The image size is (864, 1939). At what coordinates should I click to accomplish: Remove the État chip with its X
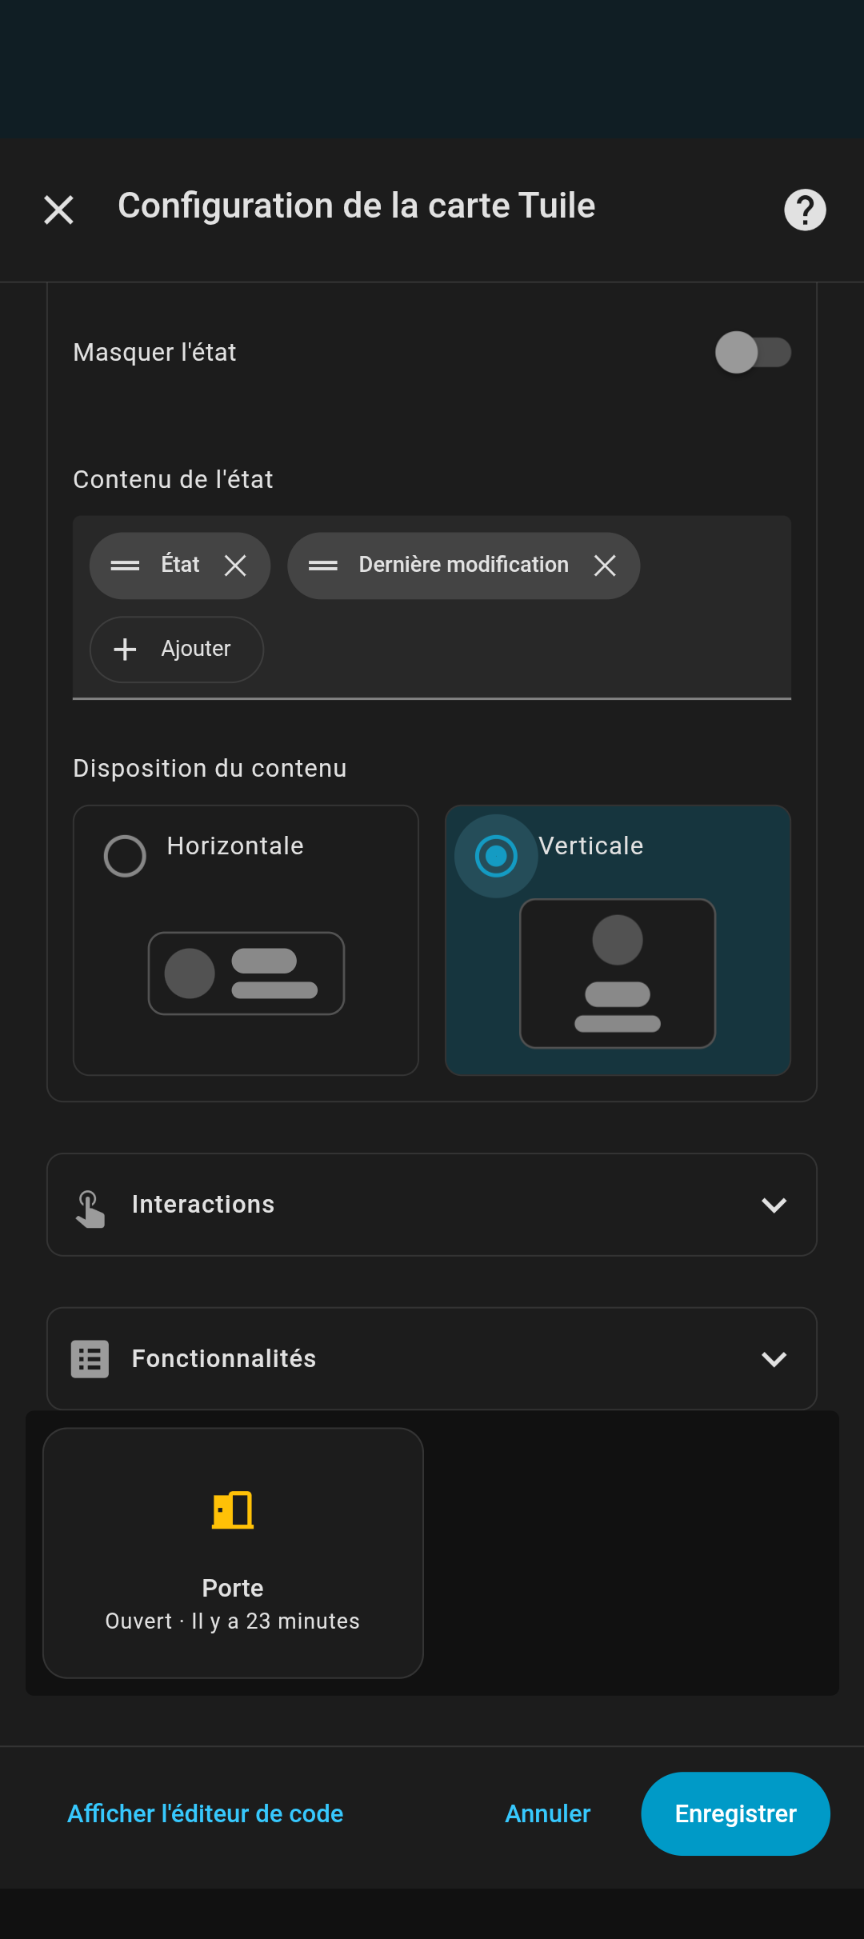[236, 566]
